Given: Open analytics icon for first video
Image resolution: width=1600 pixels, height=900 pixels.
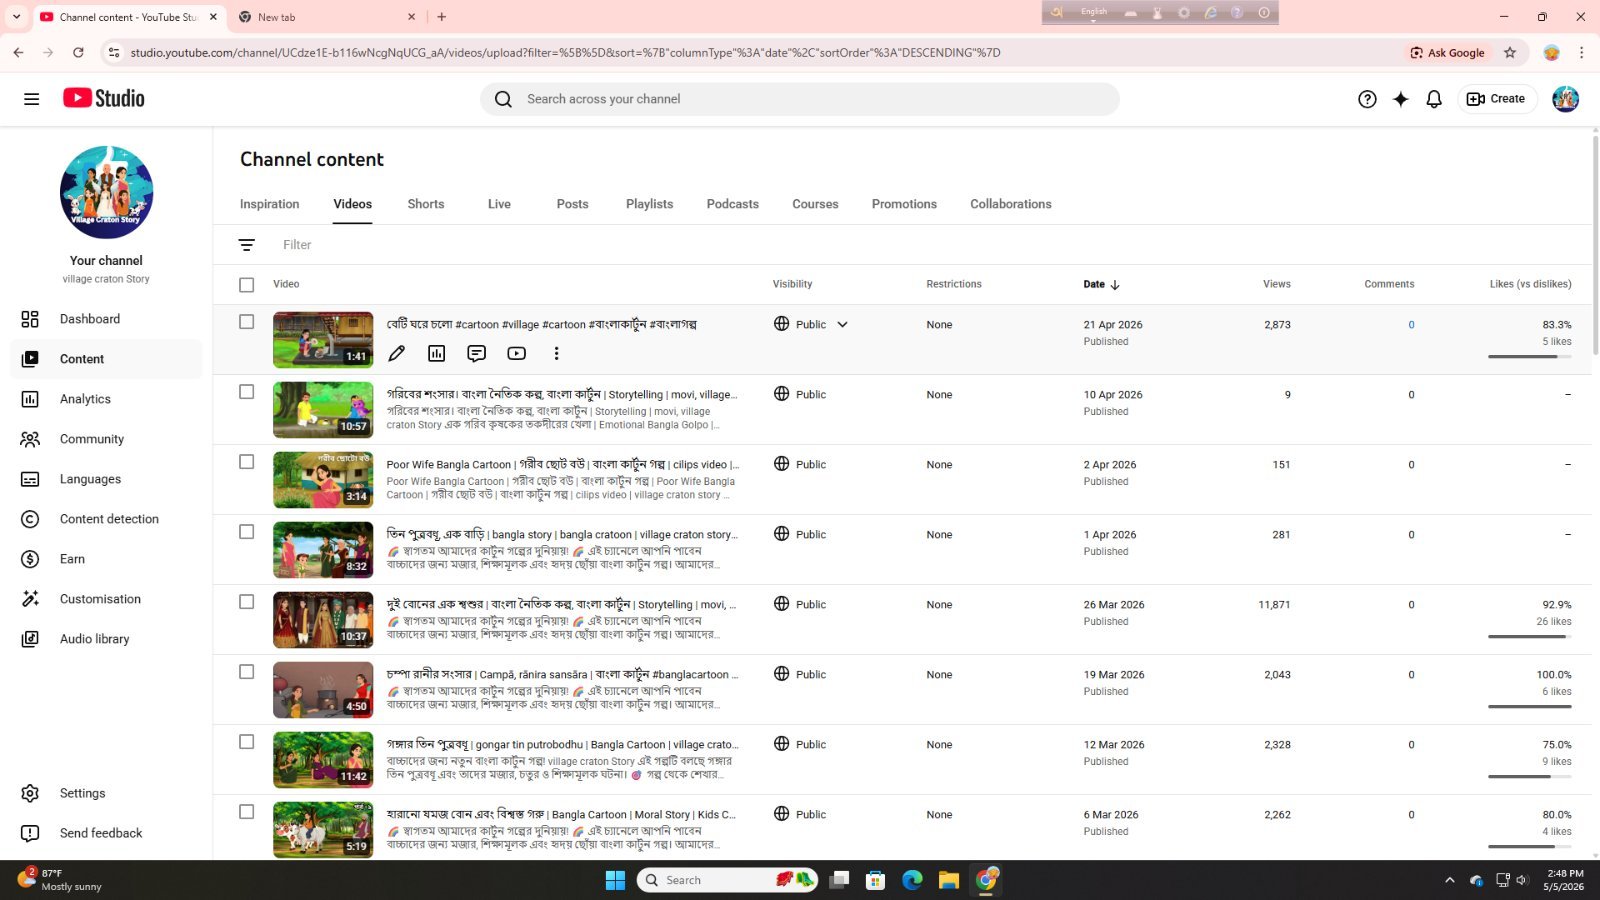Looking at the screenshot, I should (x=437, y=353).
